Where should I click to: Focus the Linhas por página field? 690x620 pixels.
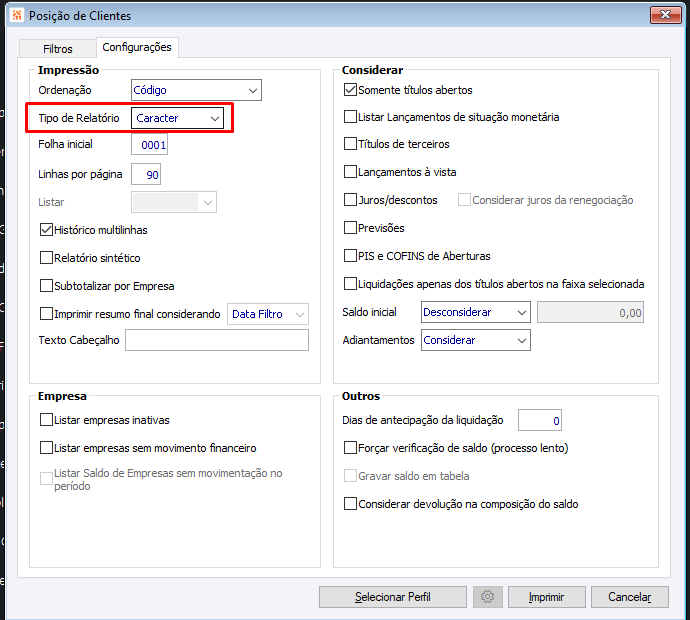pyautogui.click(x=146, y=175)
